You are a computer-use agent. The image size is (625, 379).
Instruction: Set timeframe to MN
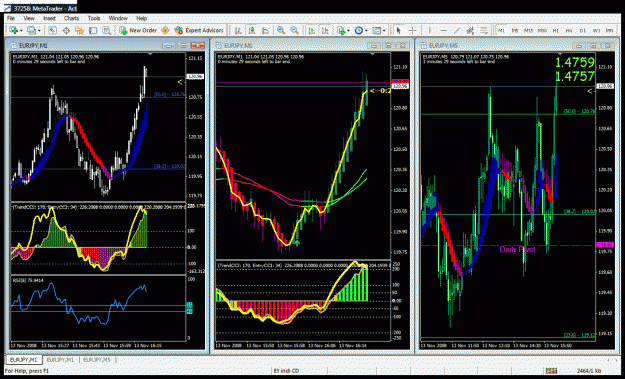(x=609, y=30)
